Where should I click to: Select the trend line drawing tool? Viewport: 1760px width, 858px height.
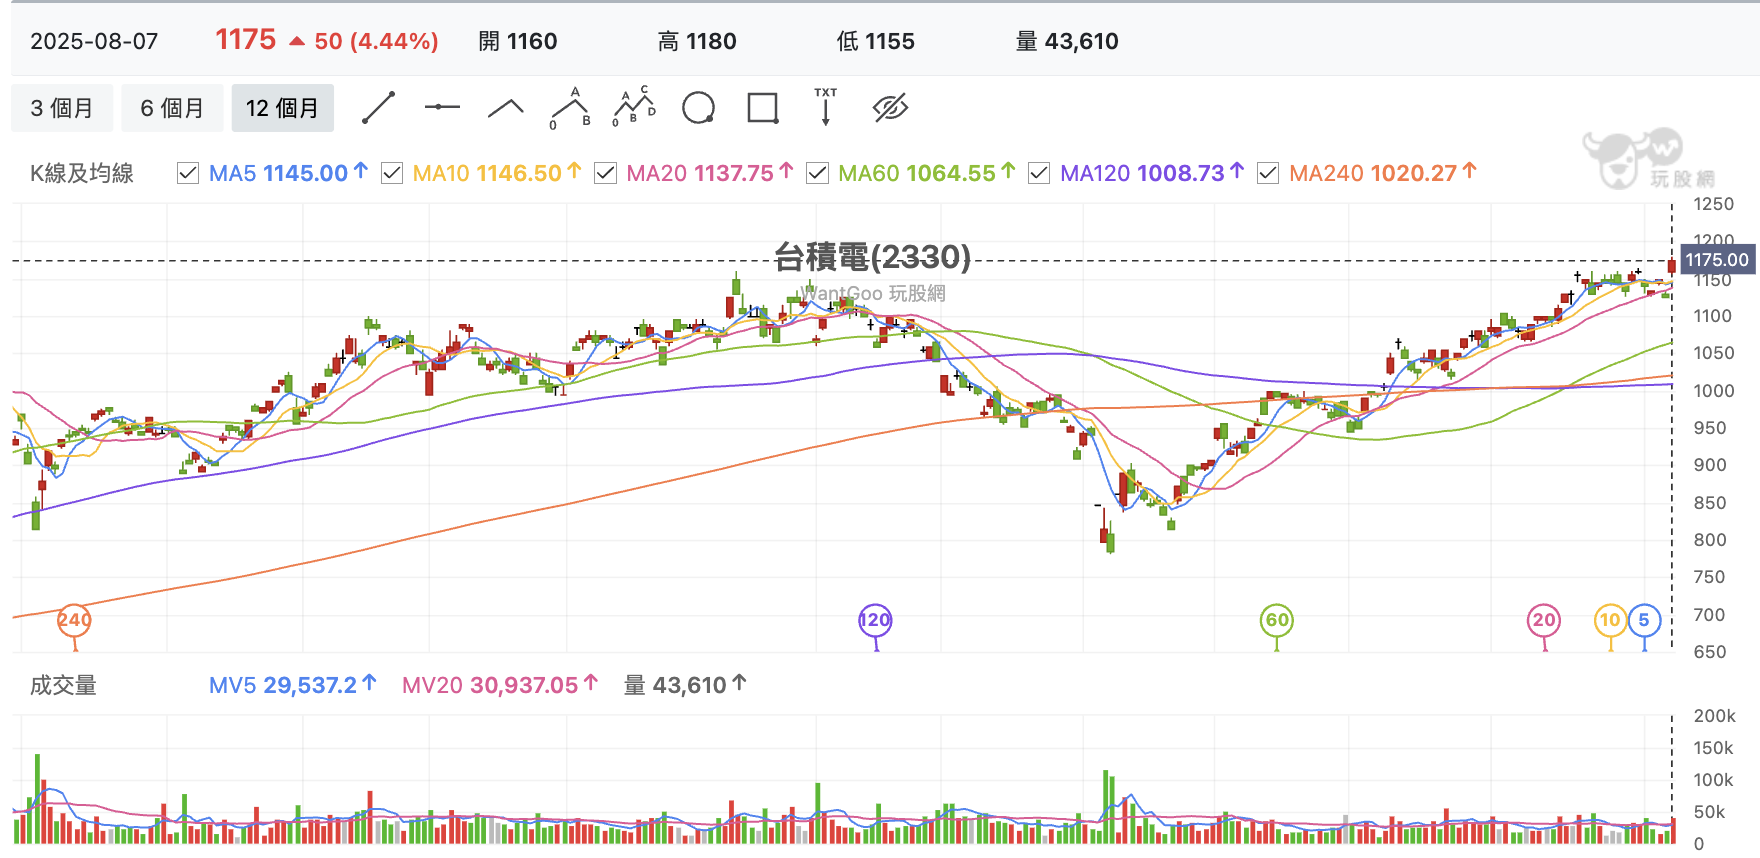378,108
